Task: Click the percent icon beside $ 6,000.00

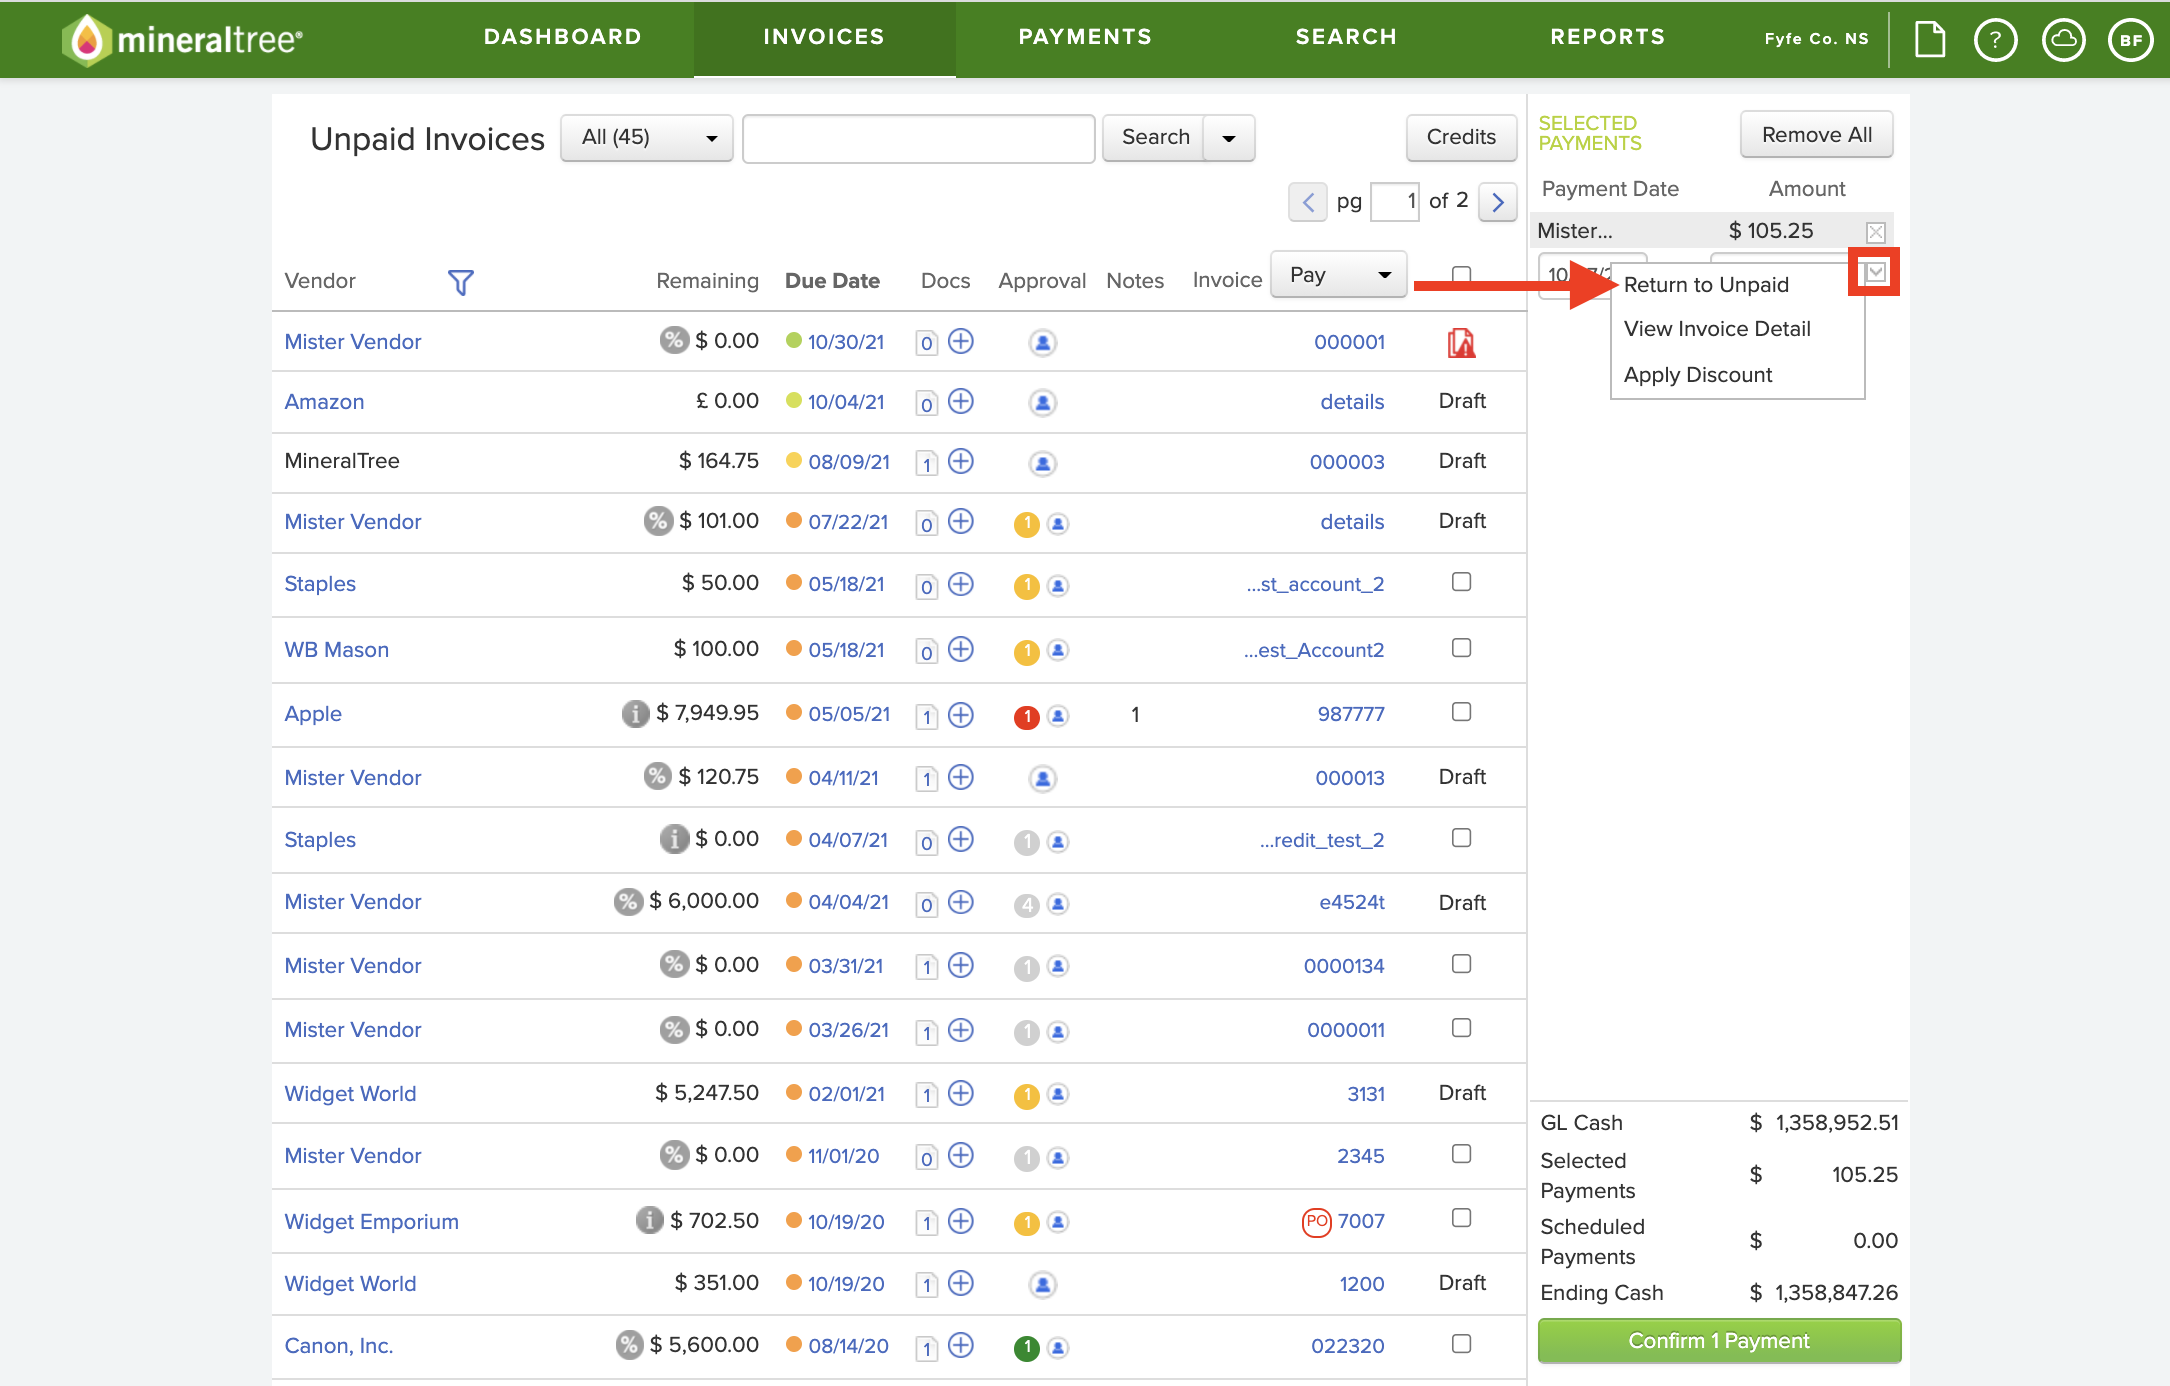Action: pyautogui.click(x=628, y=901)
